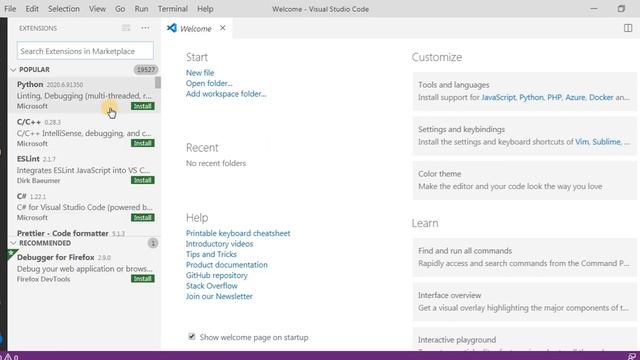Install the ESLint extension
This screenshot has width=640, height=360.
[x=142, y=180]
